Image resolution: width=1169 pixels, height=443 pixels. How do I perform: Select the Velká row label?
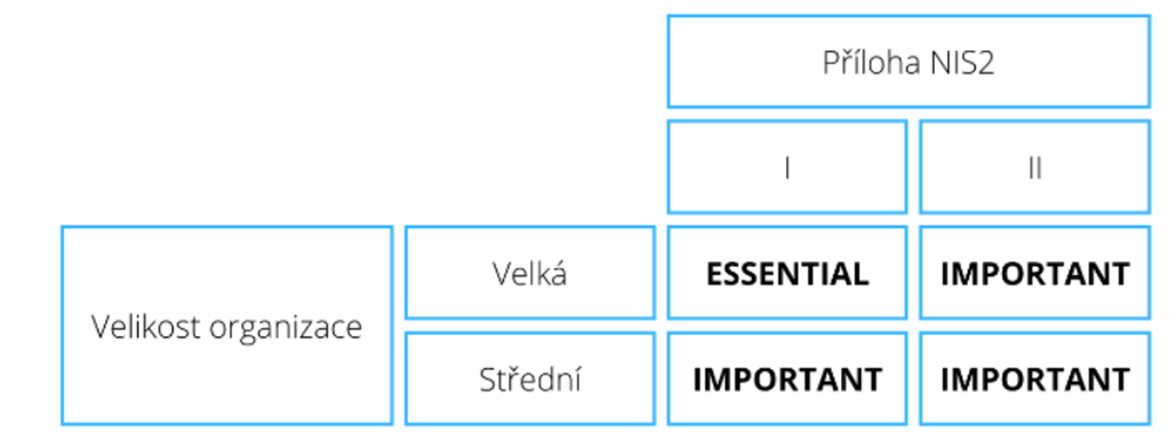point(530,273)
